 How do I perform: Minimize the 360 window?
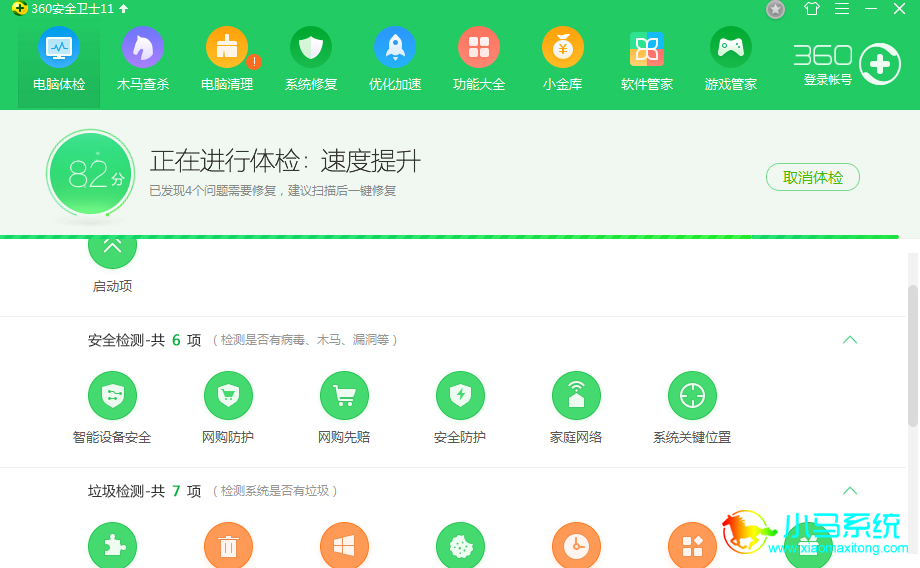pos(871,9)
